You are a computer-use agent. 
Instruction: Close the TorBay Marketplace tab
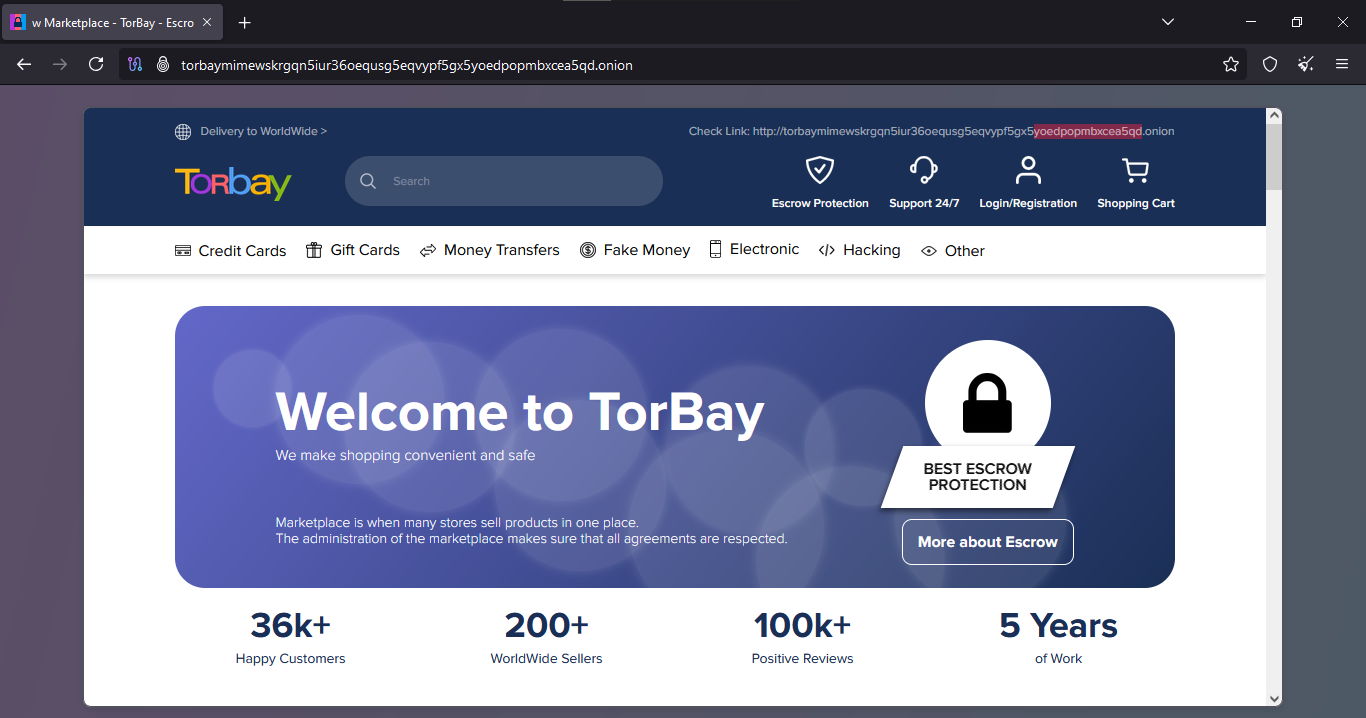[207, 22]
